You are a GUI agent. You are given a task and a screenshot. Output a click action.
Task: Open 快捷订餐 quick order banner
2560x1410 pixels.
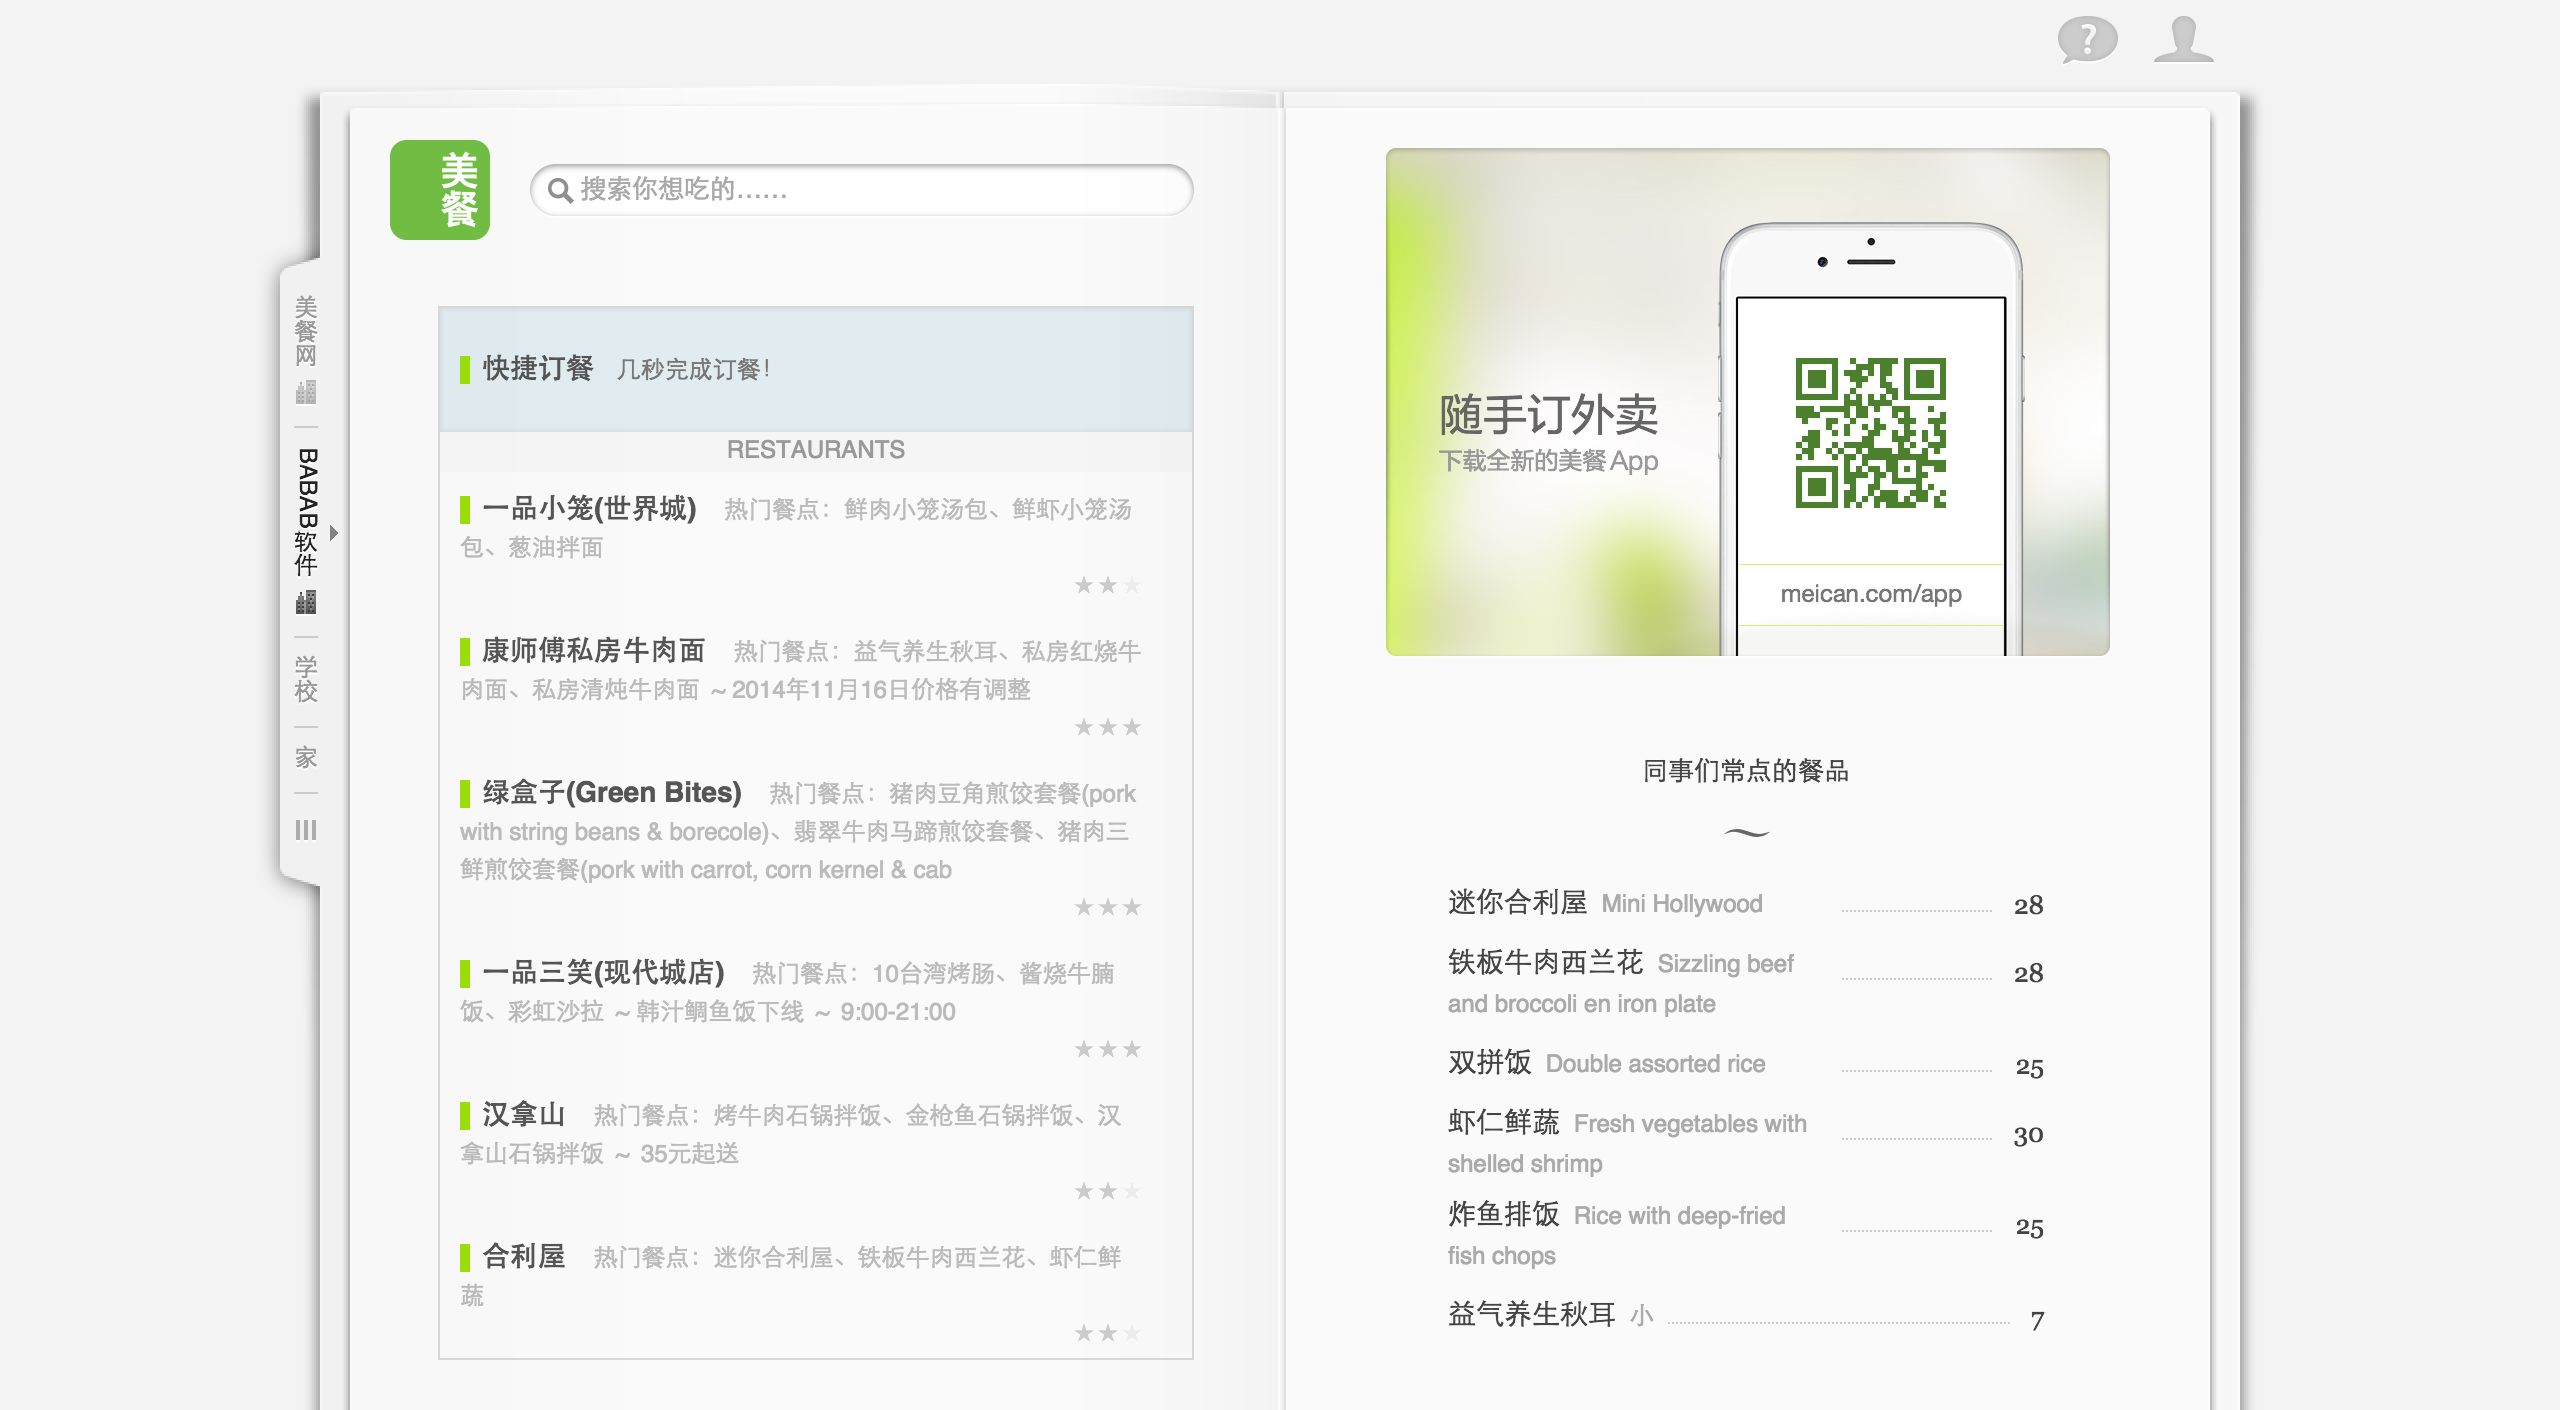(x=816, y=369)
